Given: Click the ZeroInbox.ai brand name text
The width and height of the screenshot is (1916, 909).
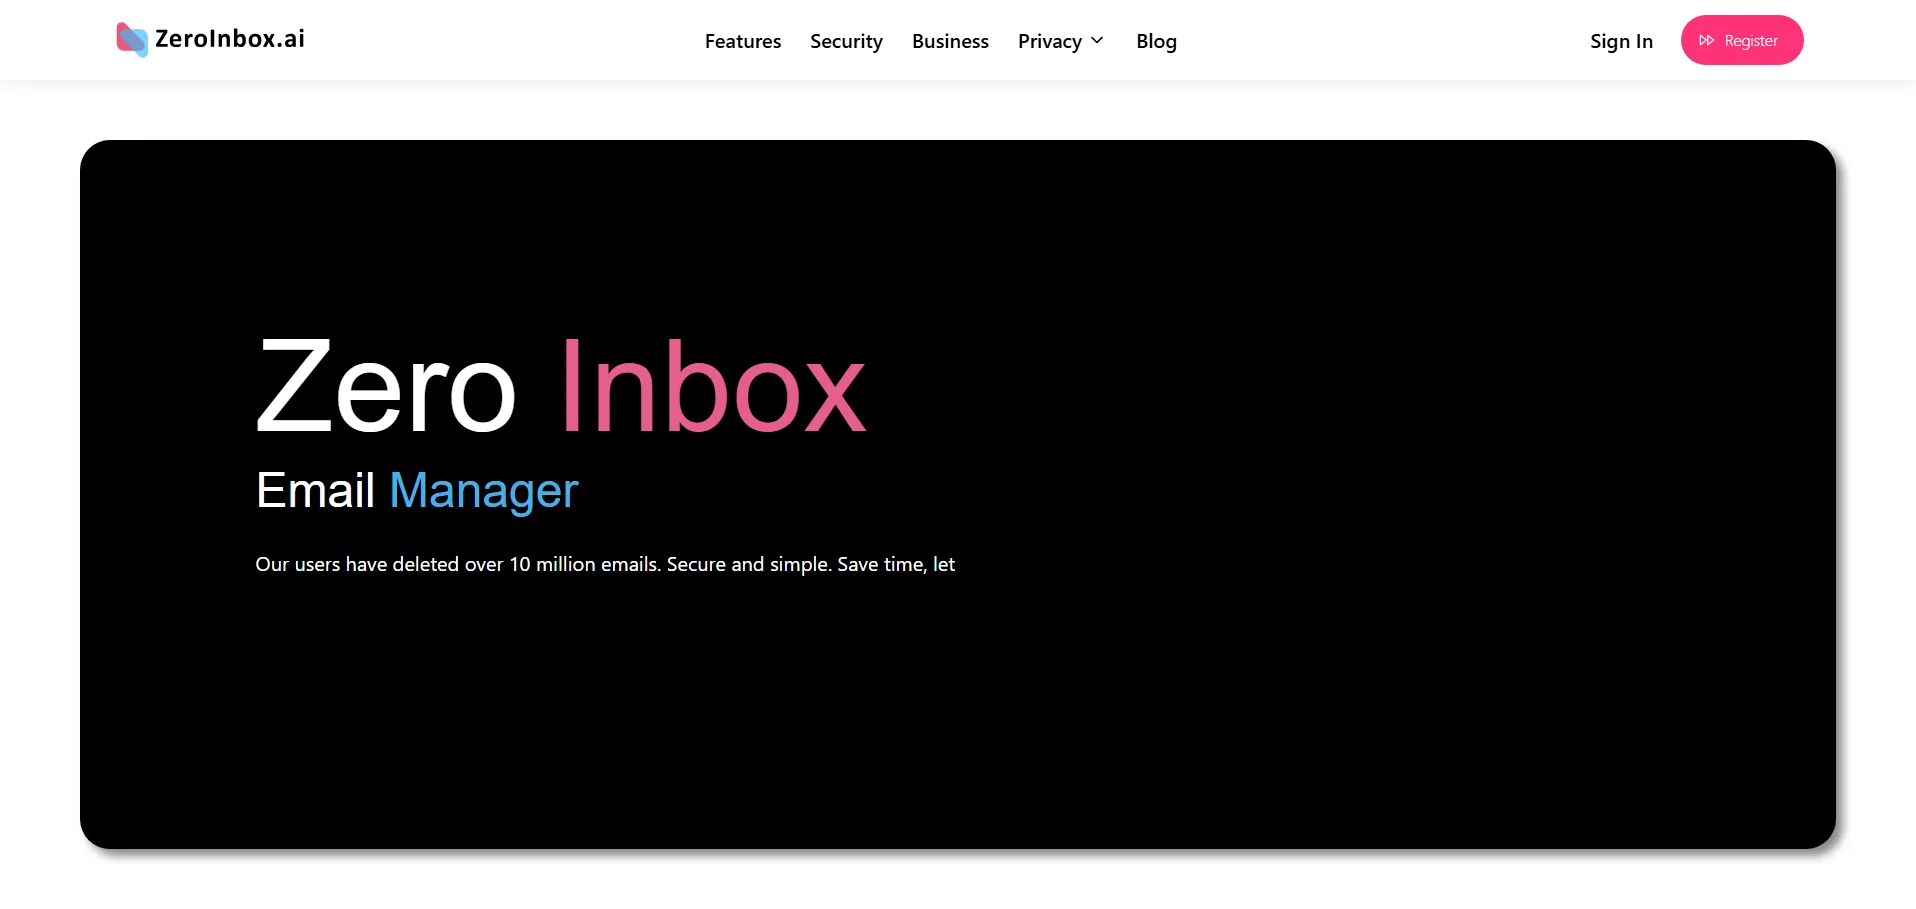Looking at the screenshot, I should click(x=229, y=39).
